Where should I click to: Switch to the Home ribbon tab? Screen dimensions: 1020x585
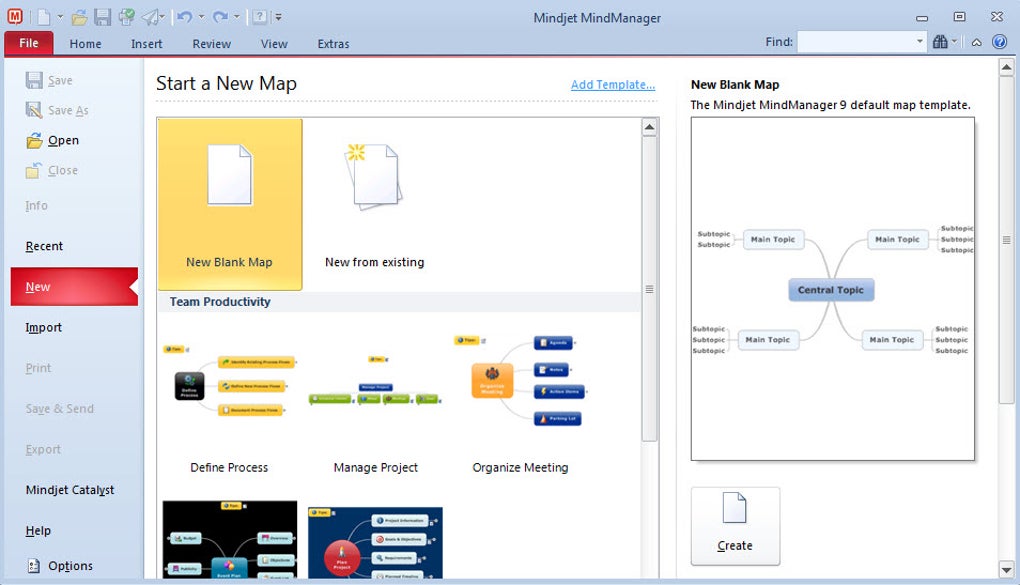tap(85, 44)
